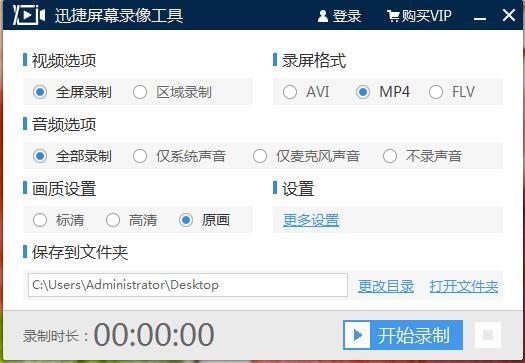Click the 迅捷屏幕录像工具 title text
Image resolution: width=525 pixels, height=363 pixels.
click(x=119, y=16)
